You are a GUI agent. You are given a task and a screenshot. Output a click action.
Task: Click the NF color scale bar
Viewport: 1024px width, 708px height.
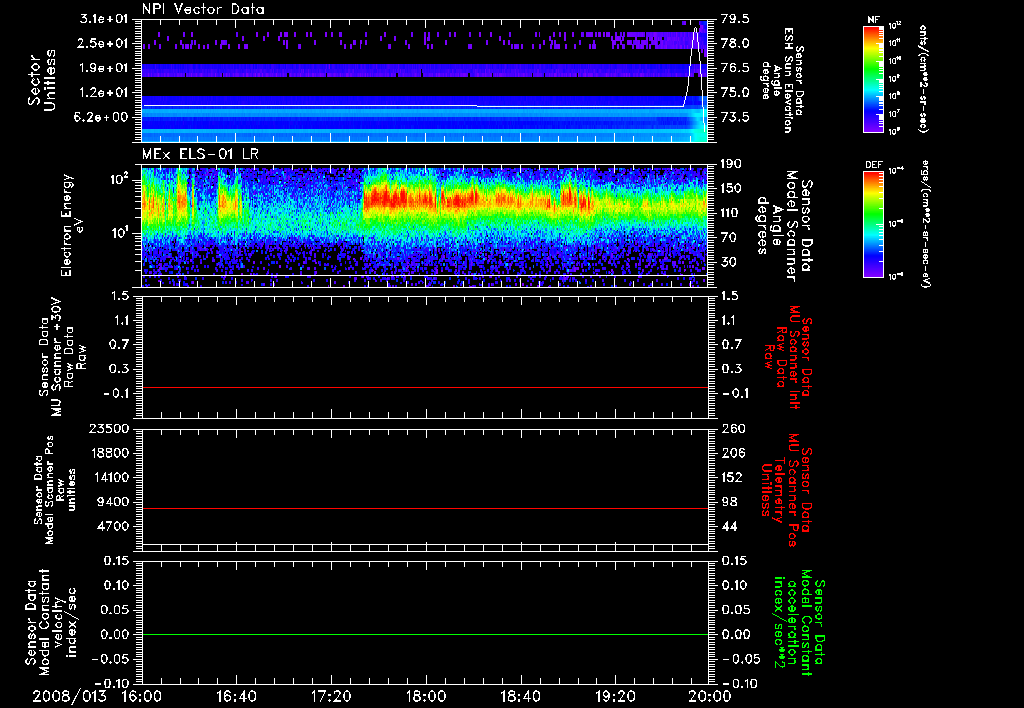pos(872,78)
